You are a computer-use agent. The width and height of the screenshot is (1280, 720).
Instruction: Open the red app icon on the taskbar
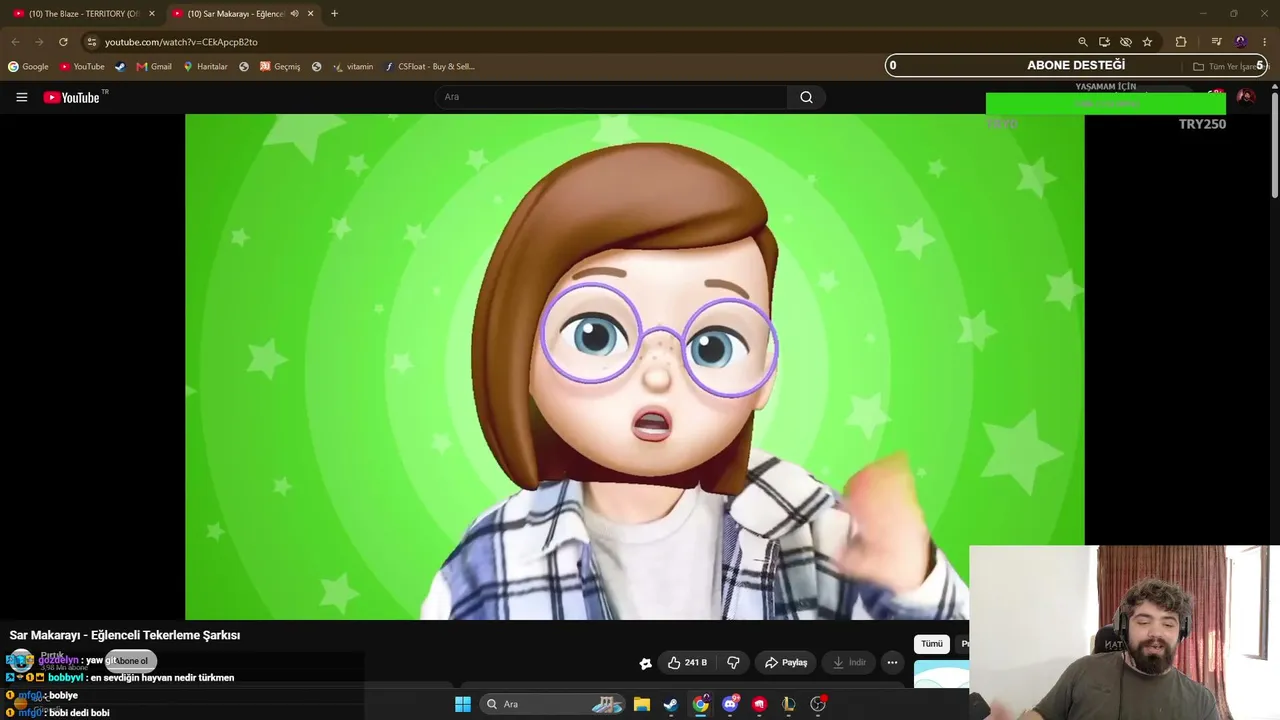click(759, 704)
